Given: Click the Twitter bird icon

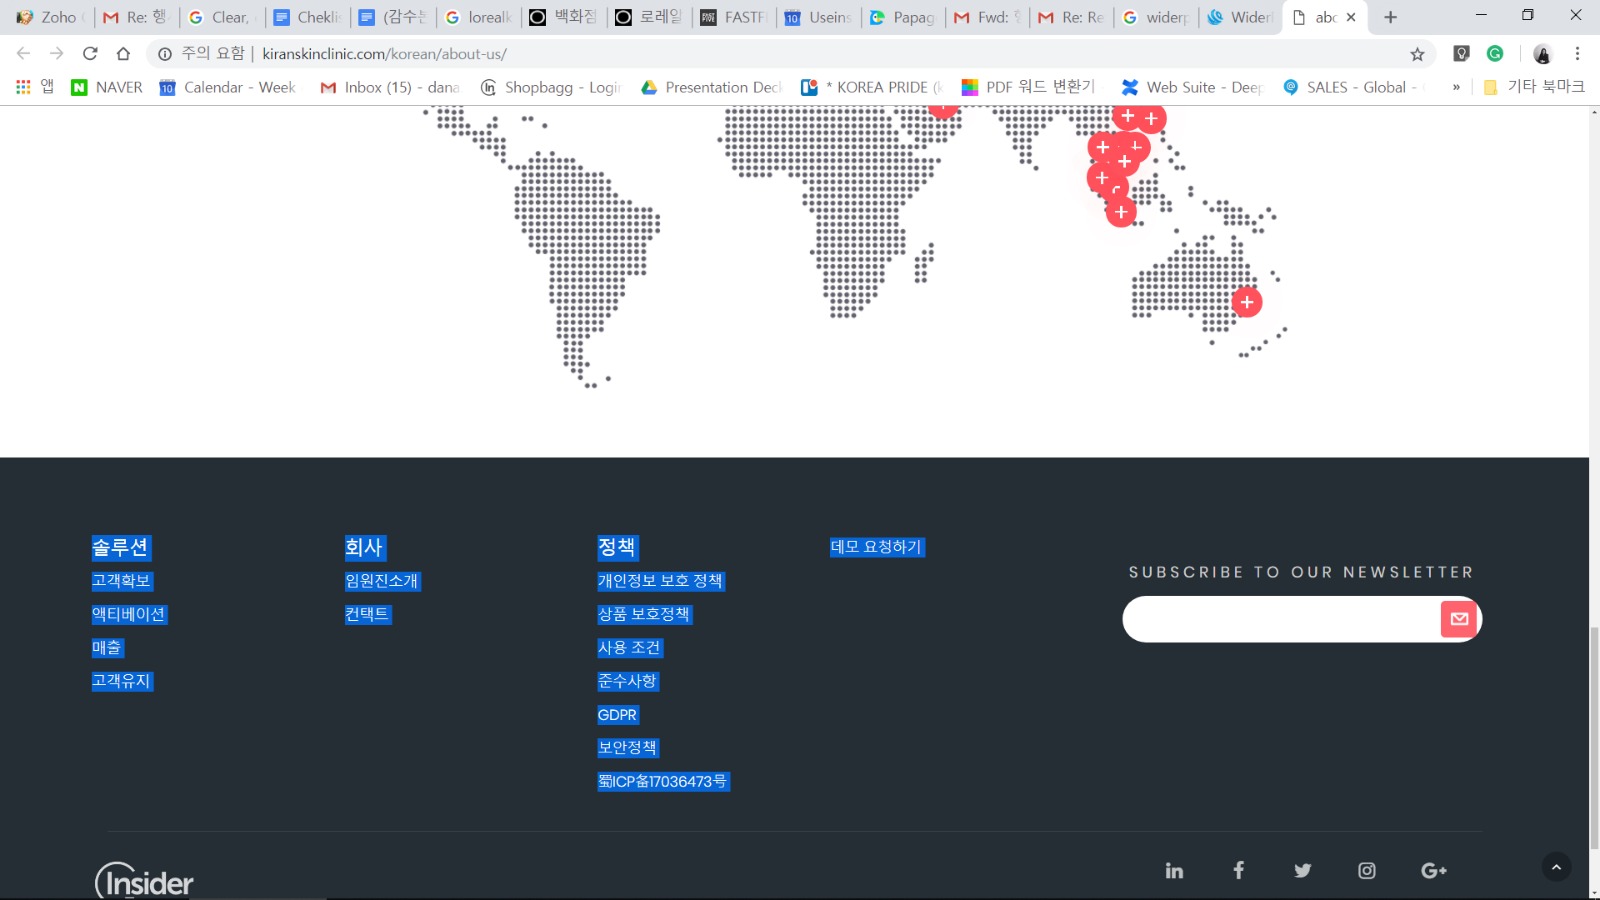Looking at the screenshot, I should click(1302, 871).
